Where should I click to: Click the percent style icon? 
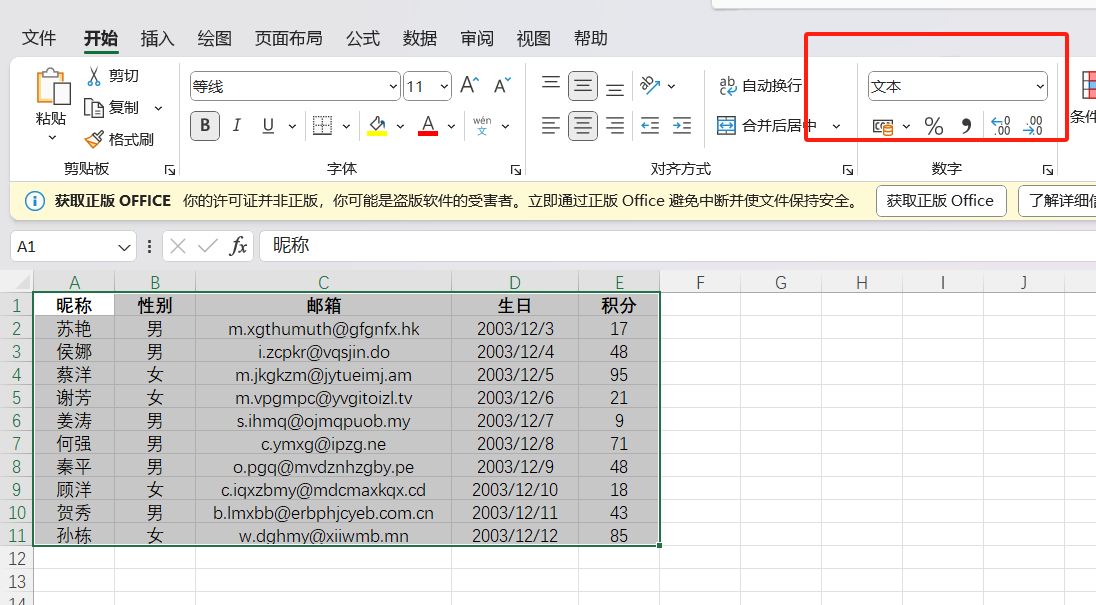click(933, 126)
